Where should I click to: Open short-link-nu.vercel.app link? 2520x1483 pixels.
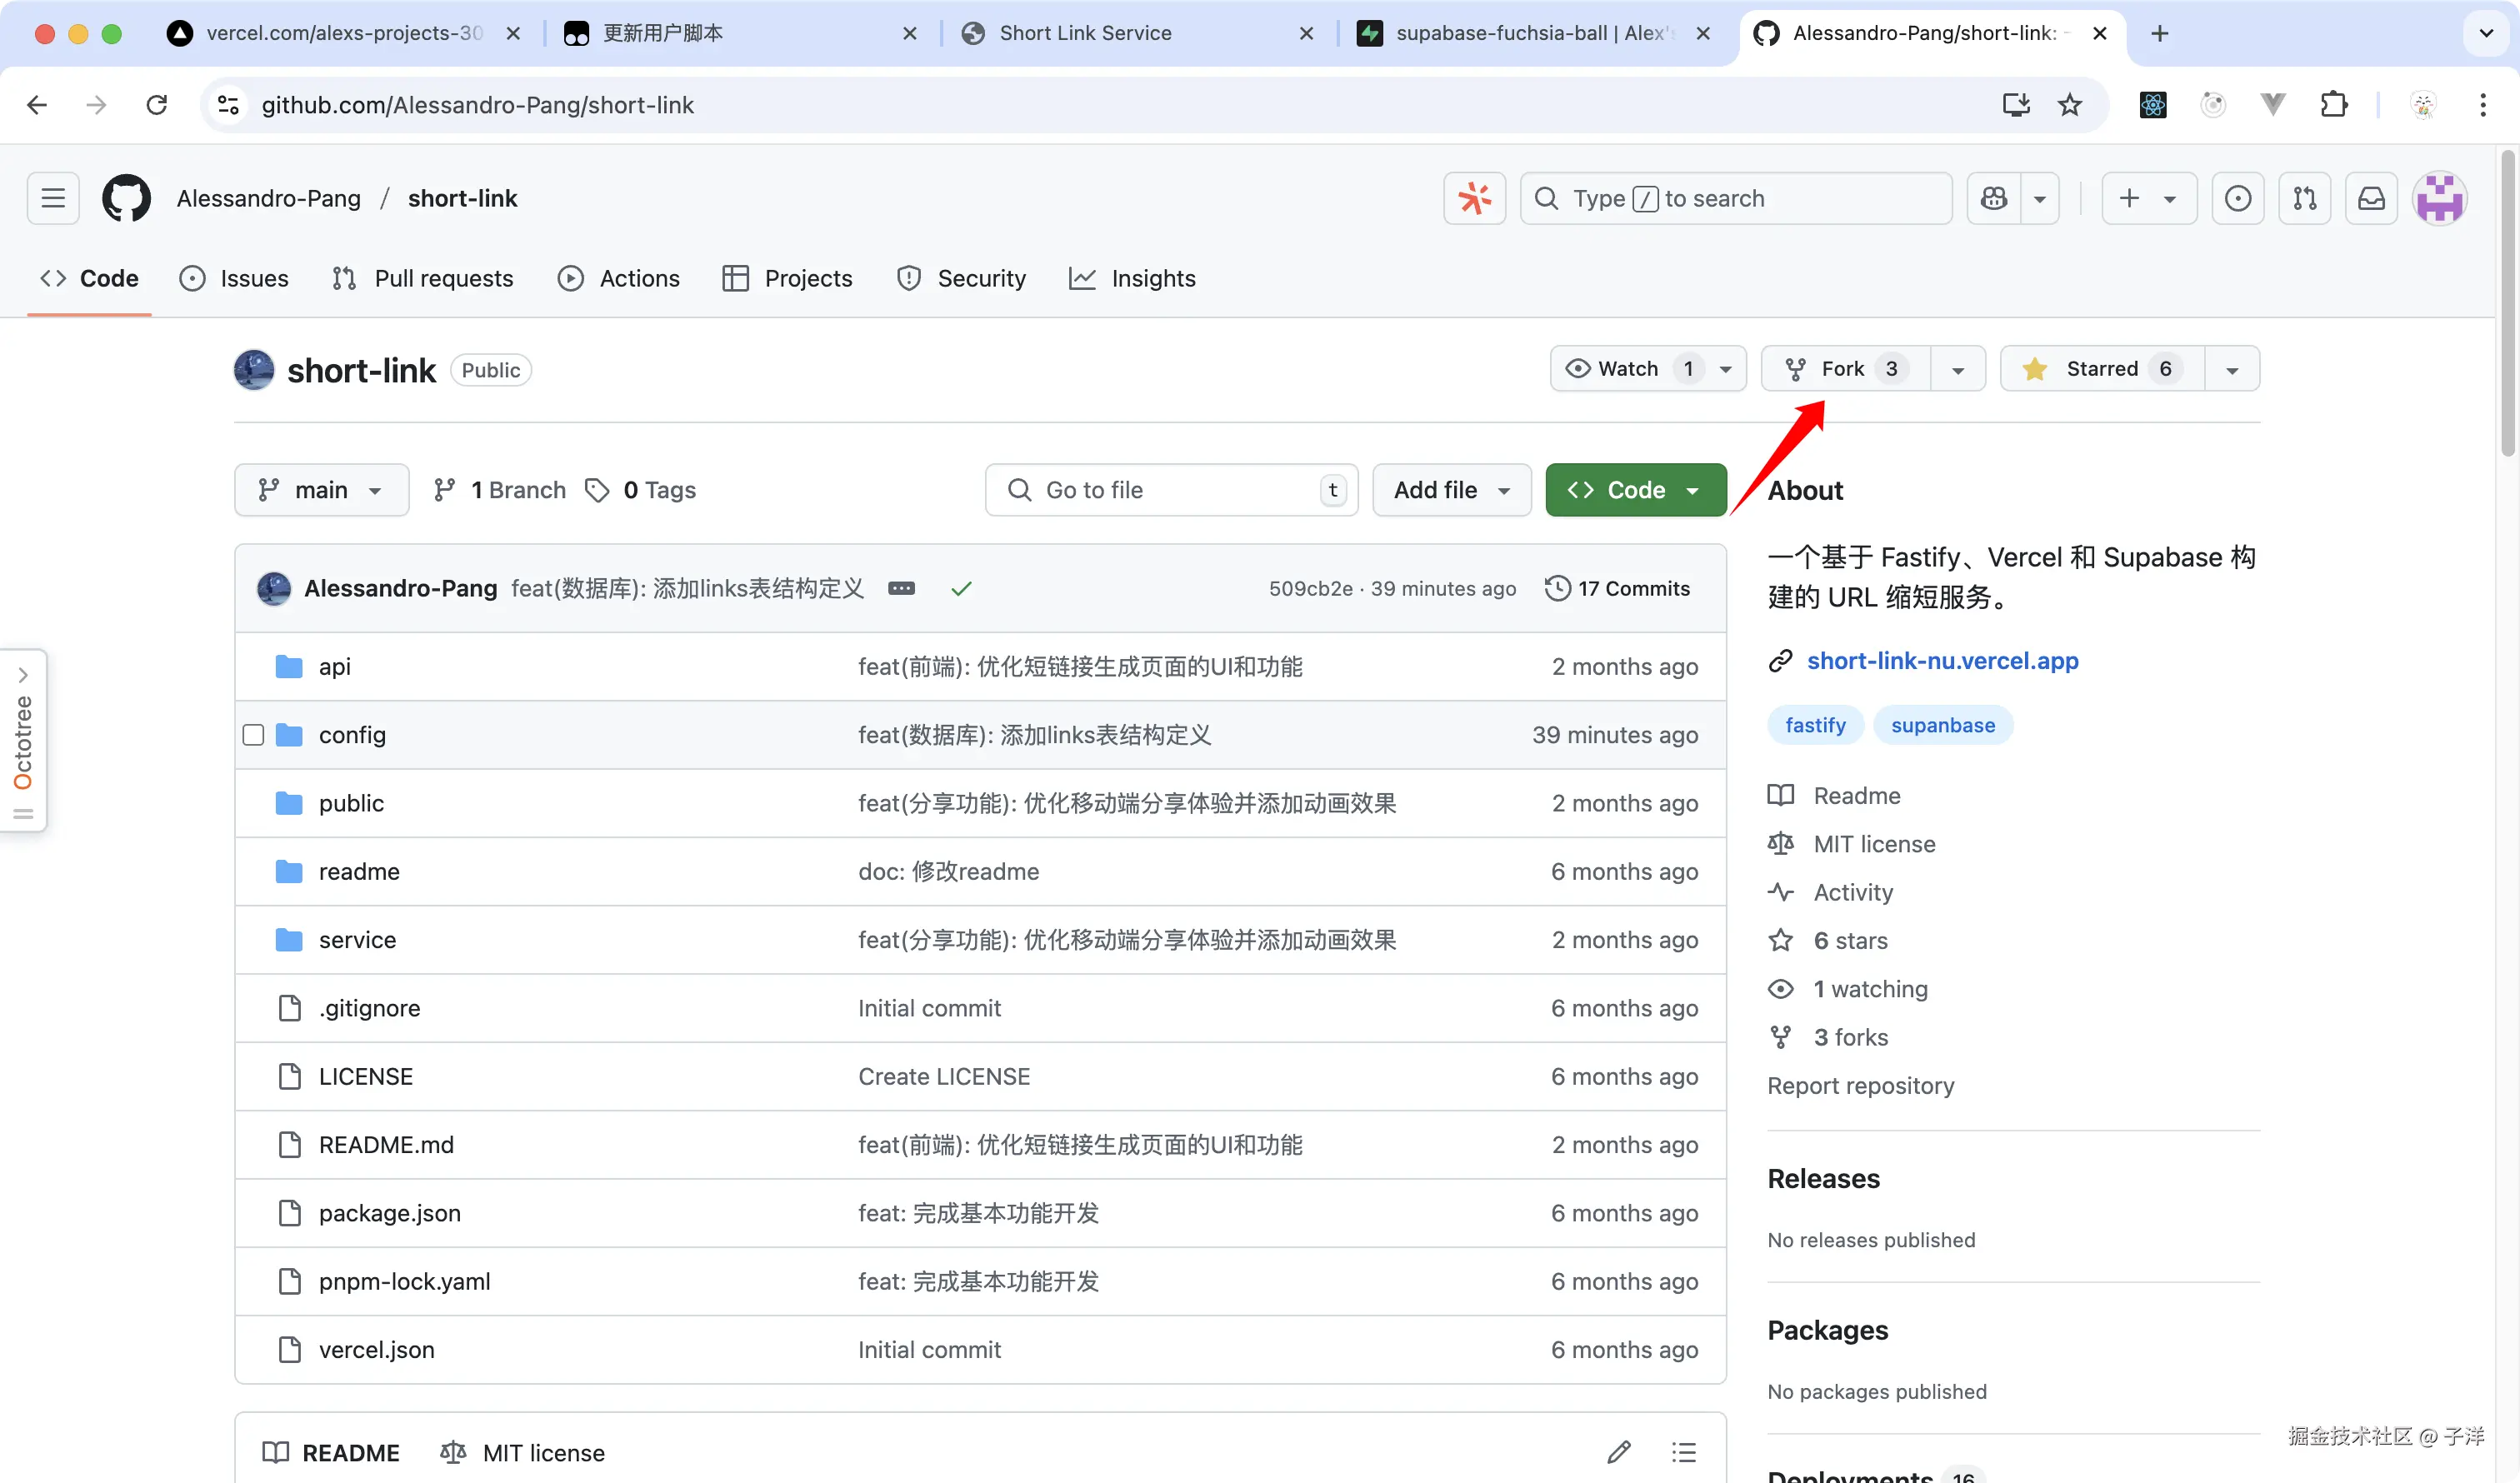1942,660
